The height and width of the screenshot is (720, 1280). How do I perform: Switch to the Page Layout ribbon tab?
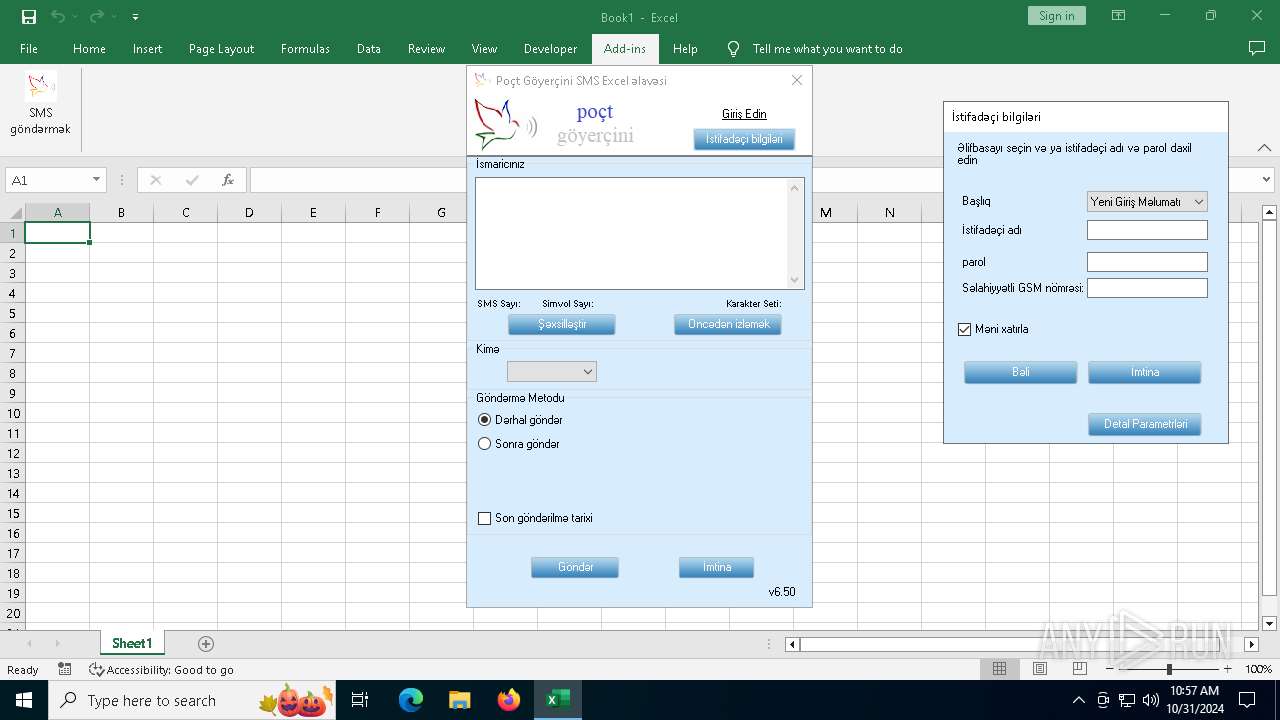click(x=222, y=48)
